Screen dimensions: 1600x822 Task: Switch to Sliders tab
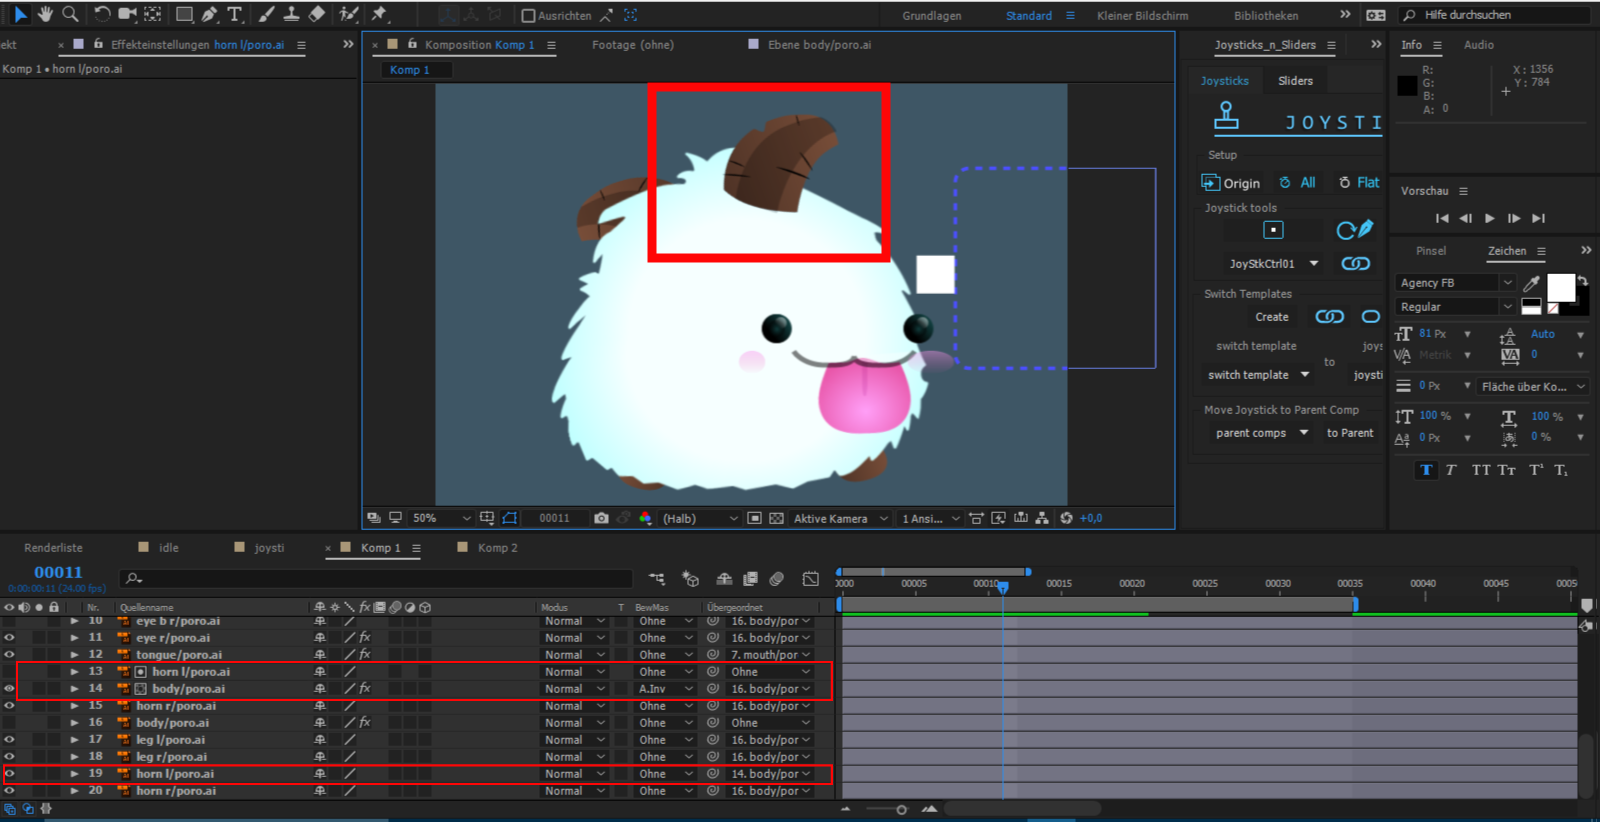pyautogui.click(x=1295, y=81)
